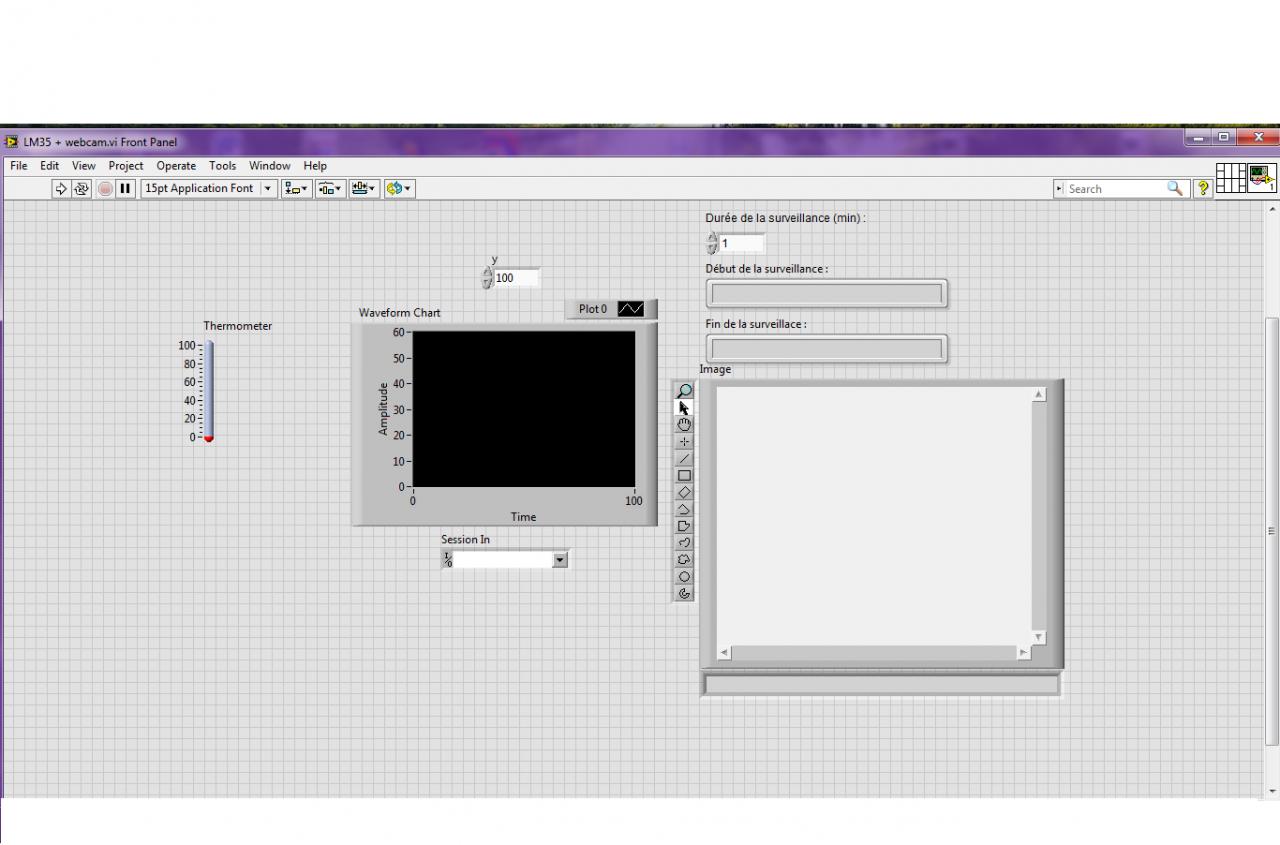Select the Line tool in image palette
Screen dimensions: 1280x845
[x=684, y=459]
